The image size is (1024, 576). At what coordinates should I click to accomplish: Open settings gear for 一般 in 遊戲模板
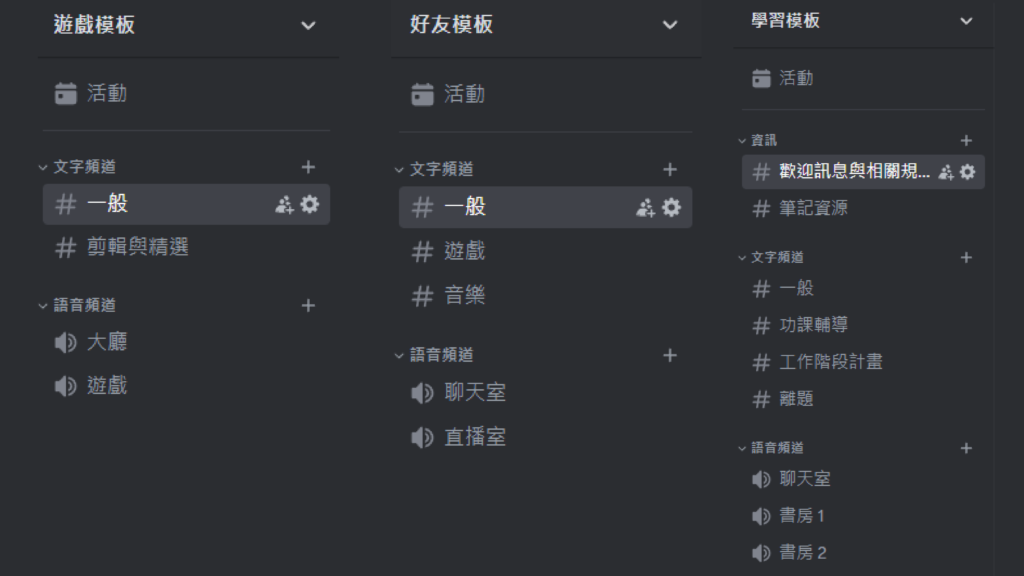(310, 204)
